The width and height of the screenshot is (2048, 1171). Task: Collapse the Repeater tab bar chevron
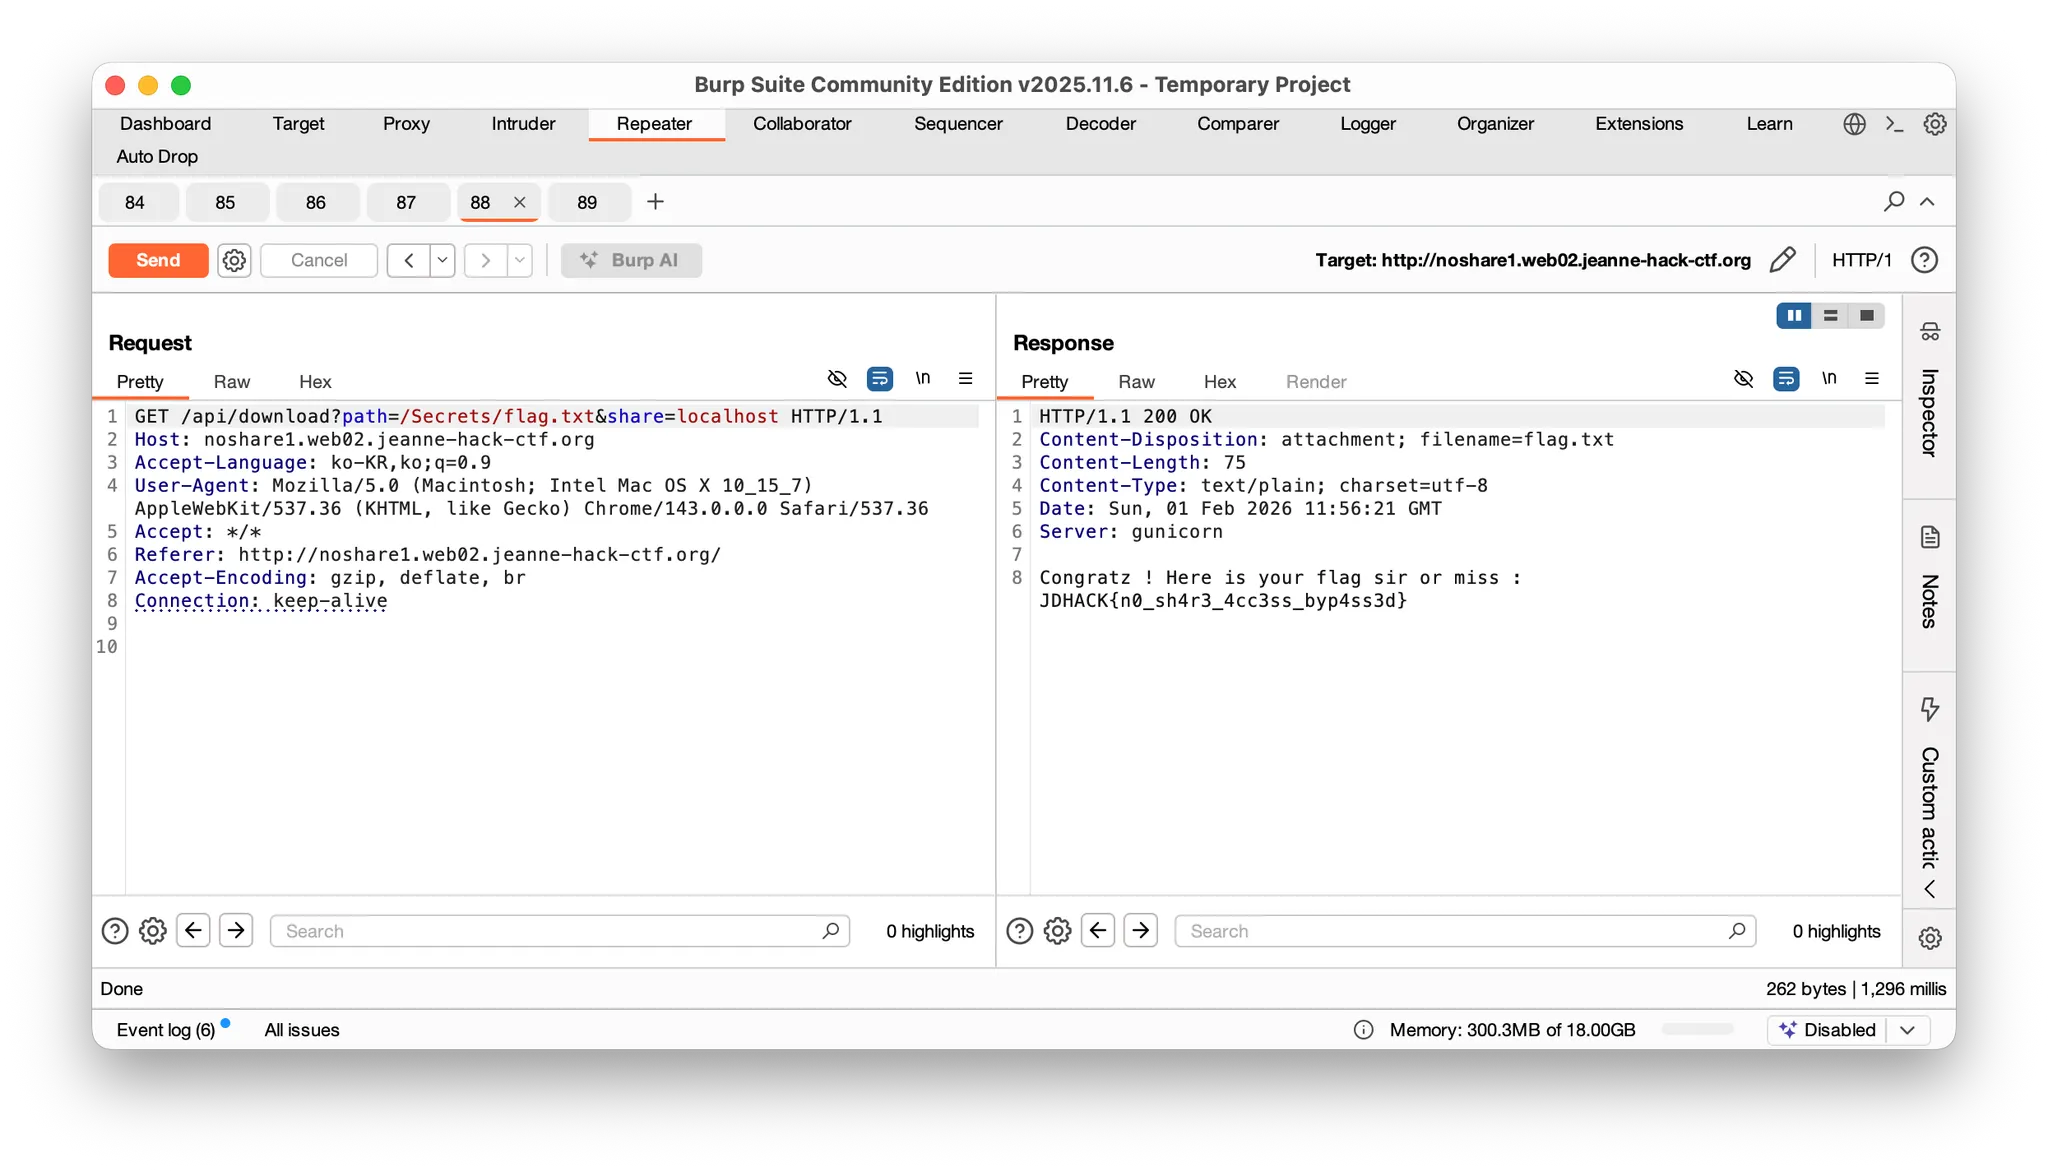[x=1927, y=202]
